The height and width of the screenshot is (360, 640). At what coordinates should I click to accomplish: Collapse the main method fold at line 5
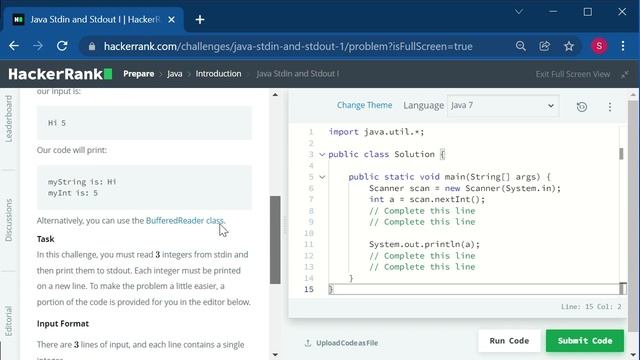pos(322,177)
